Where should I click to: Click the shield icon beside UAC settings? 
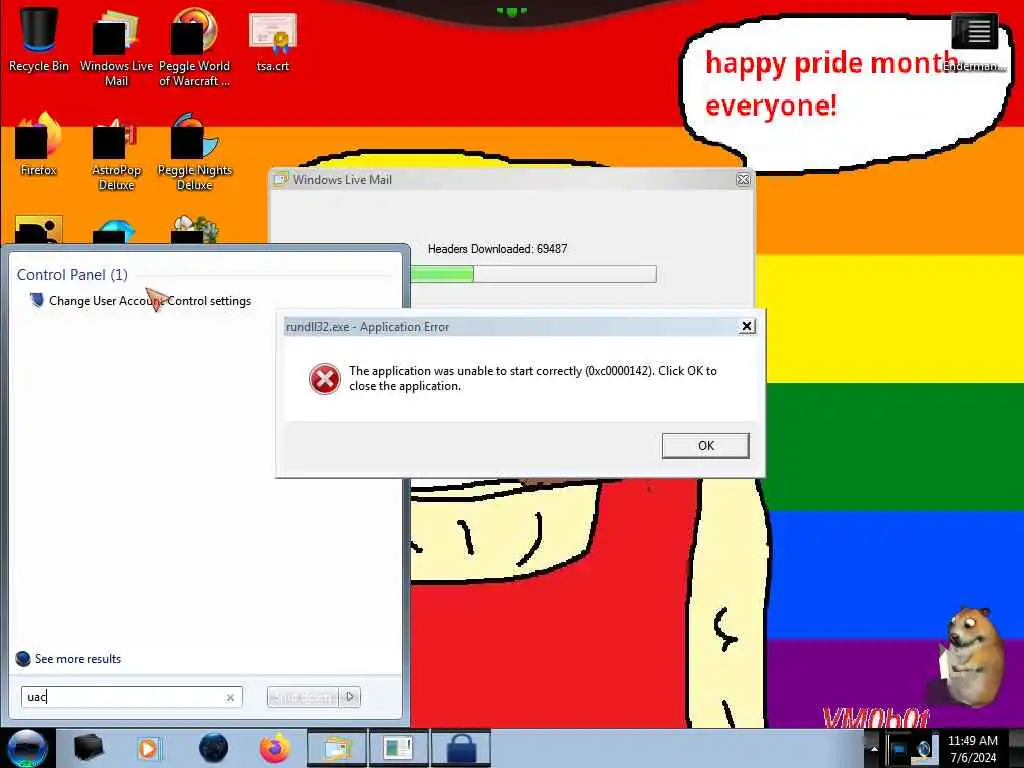click(37, 300)
